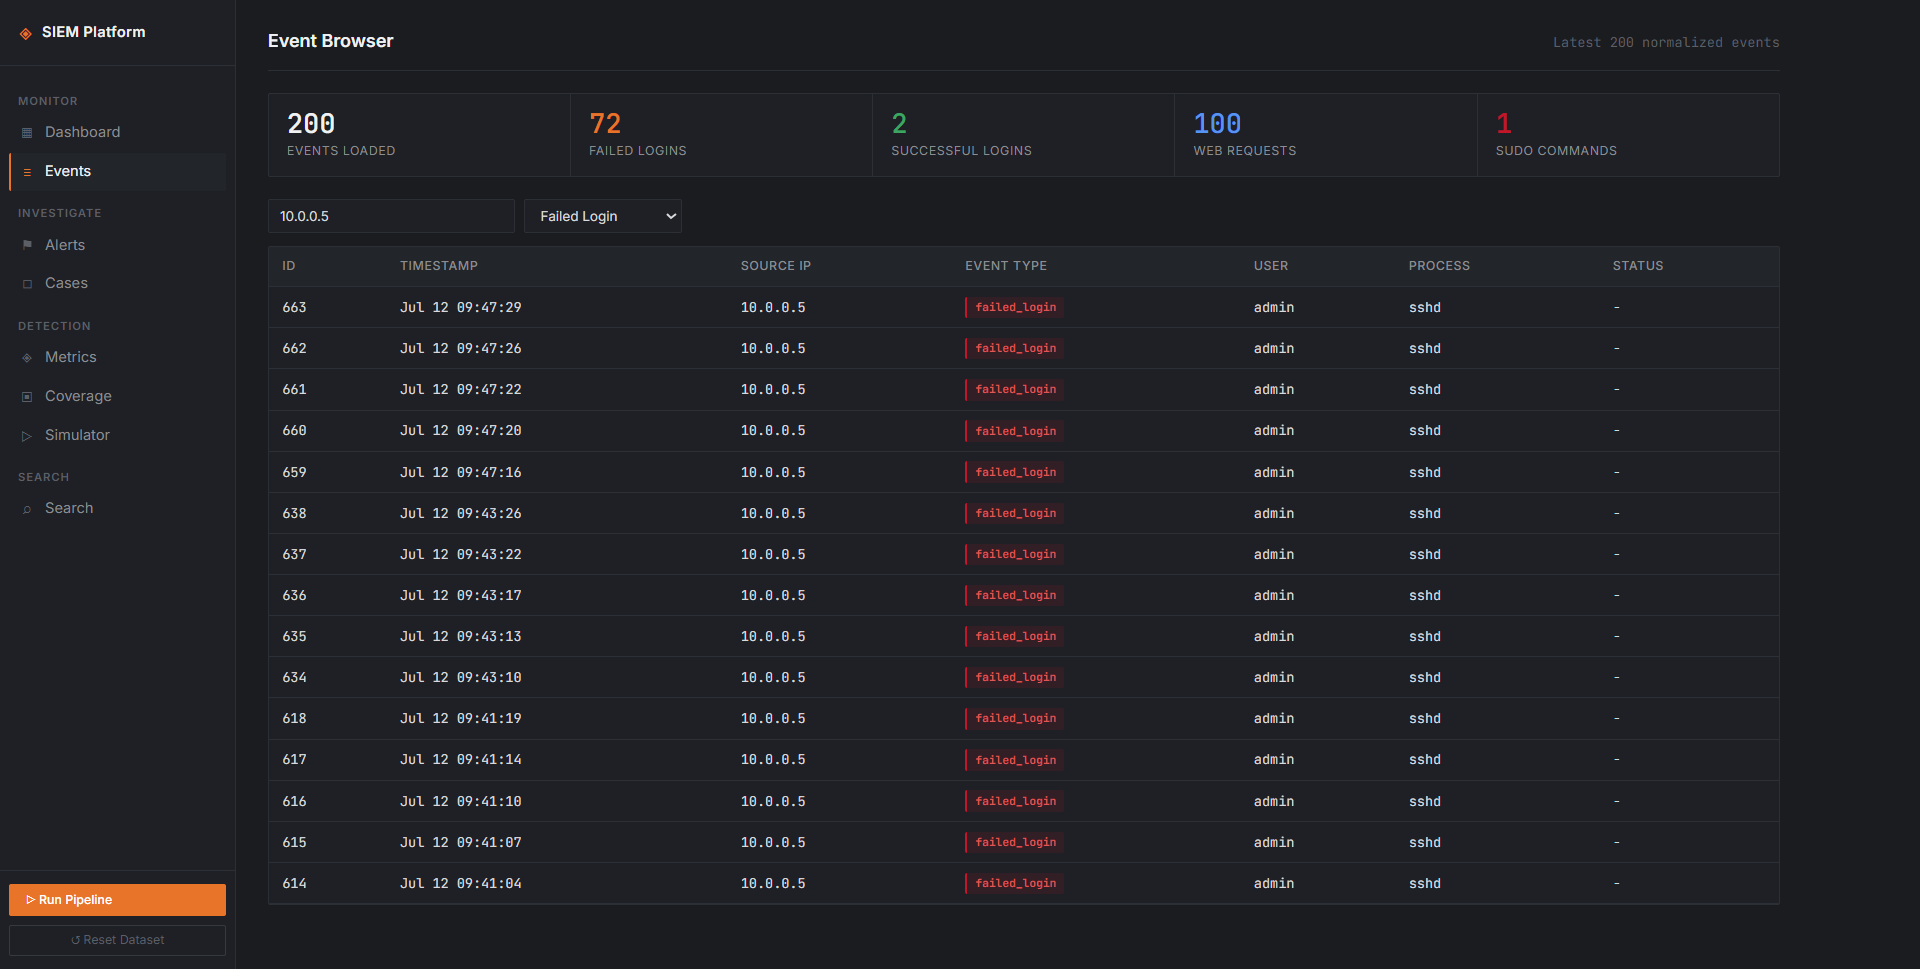1920x969 pixels.
Task: Click the Cases square icon
Action: [x=27, y=284]
